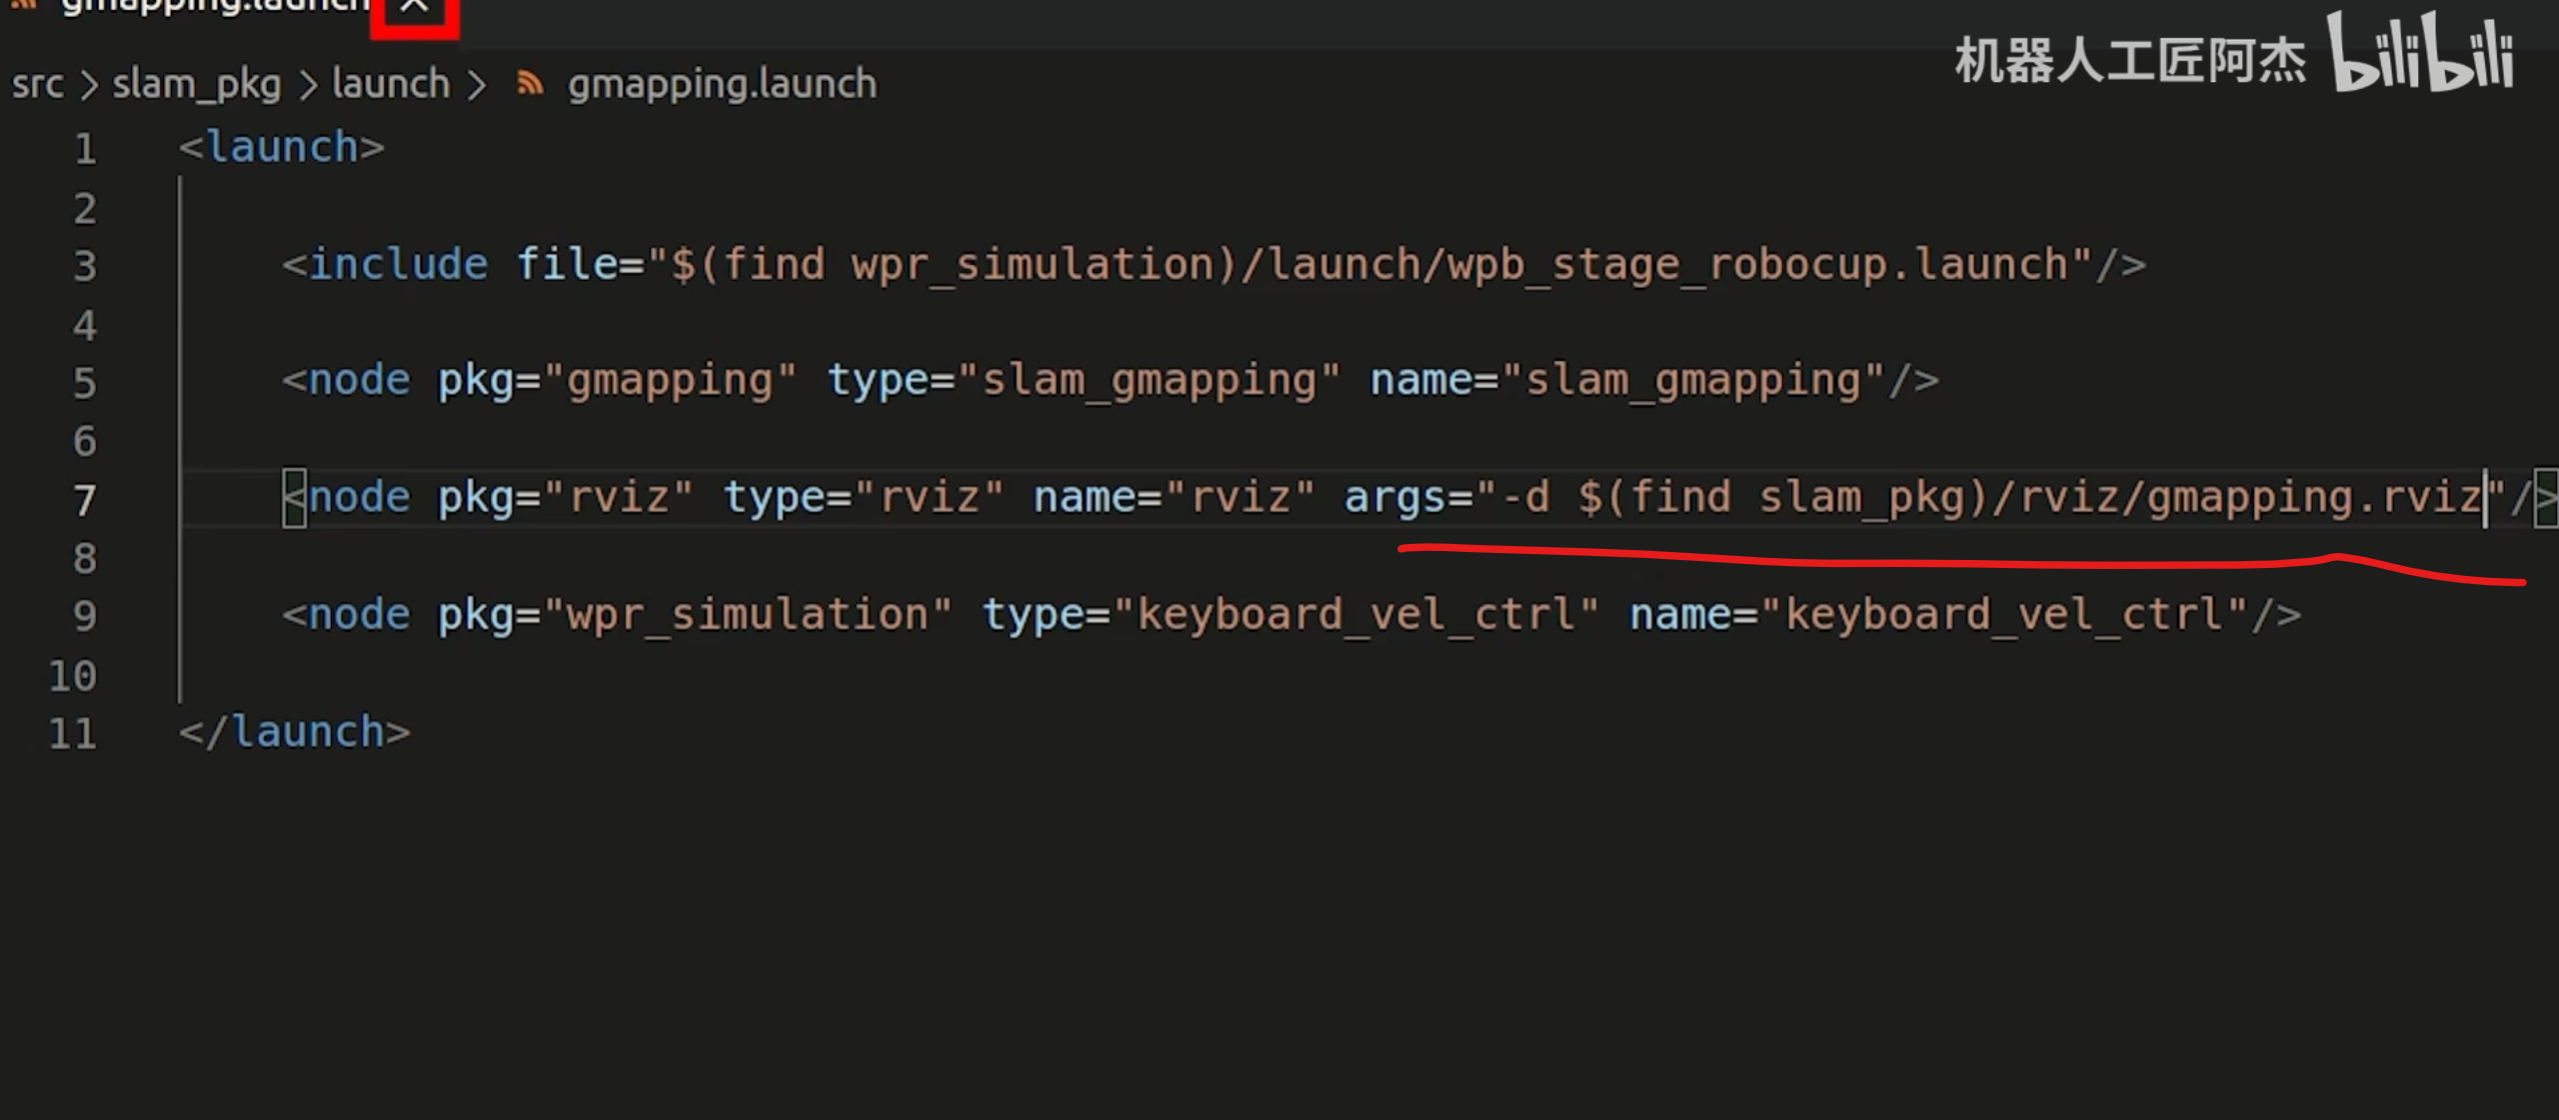Click the chevron between src and slam_pkg

89,85
